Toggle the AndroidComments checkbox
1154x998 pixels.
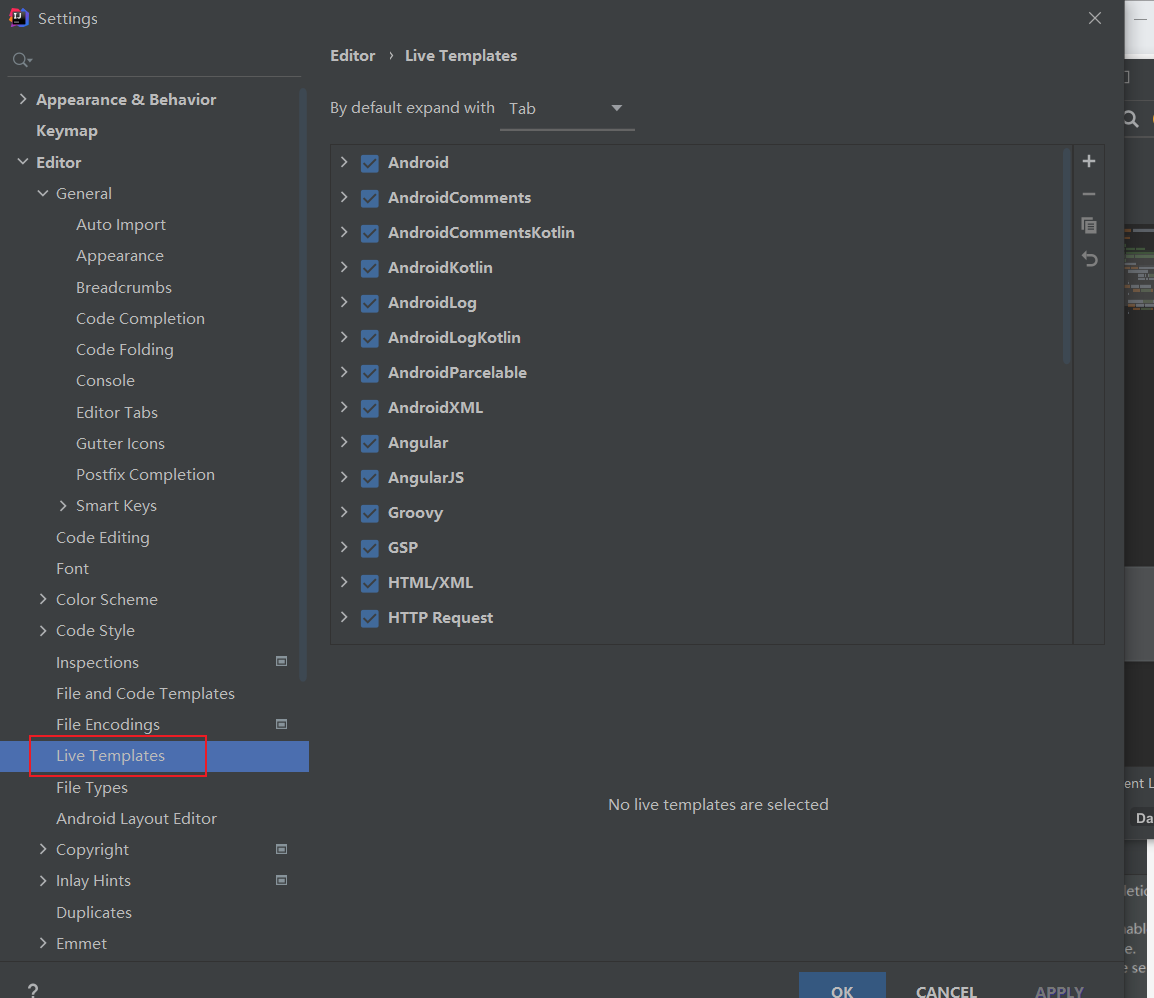click(x=369, y=198)
